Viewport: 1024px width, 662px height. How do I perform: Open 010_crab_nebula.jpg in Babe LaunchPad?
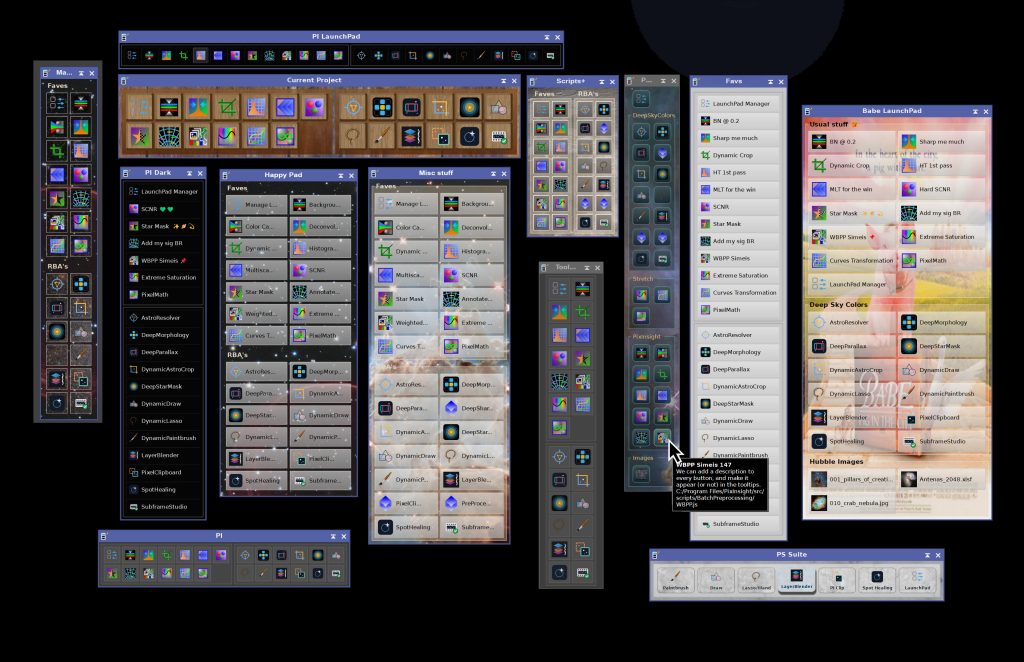852,503
